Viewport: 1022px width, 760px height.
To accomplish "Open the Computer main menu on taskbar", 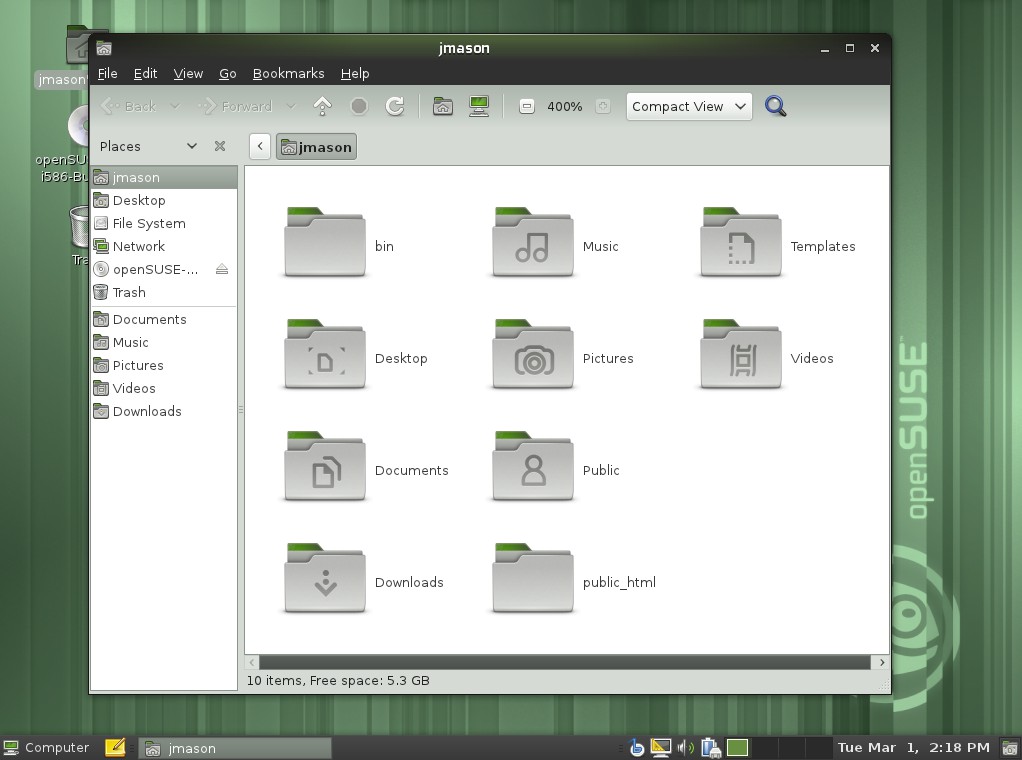I will coord(46,748).
